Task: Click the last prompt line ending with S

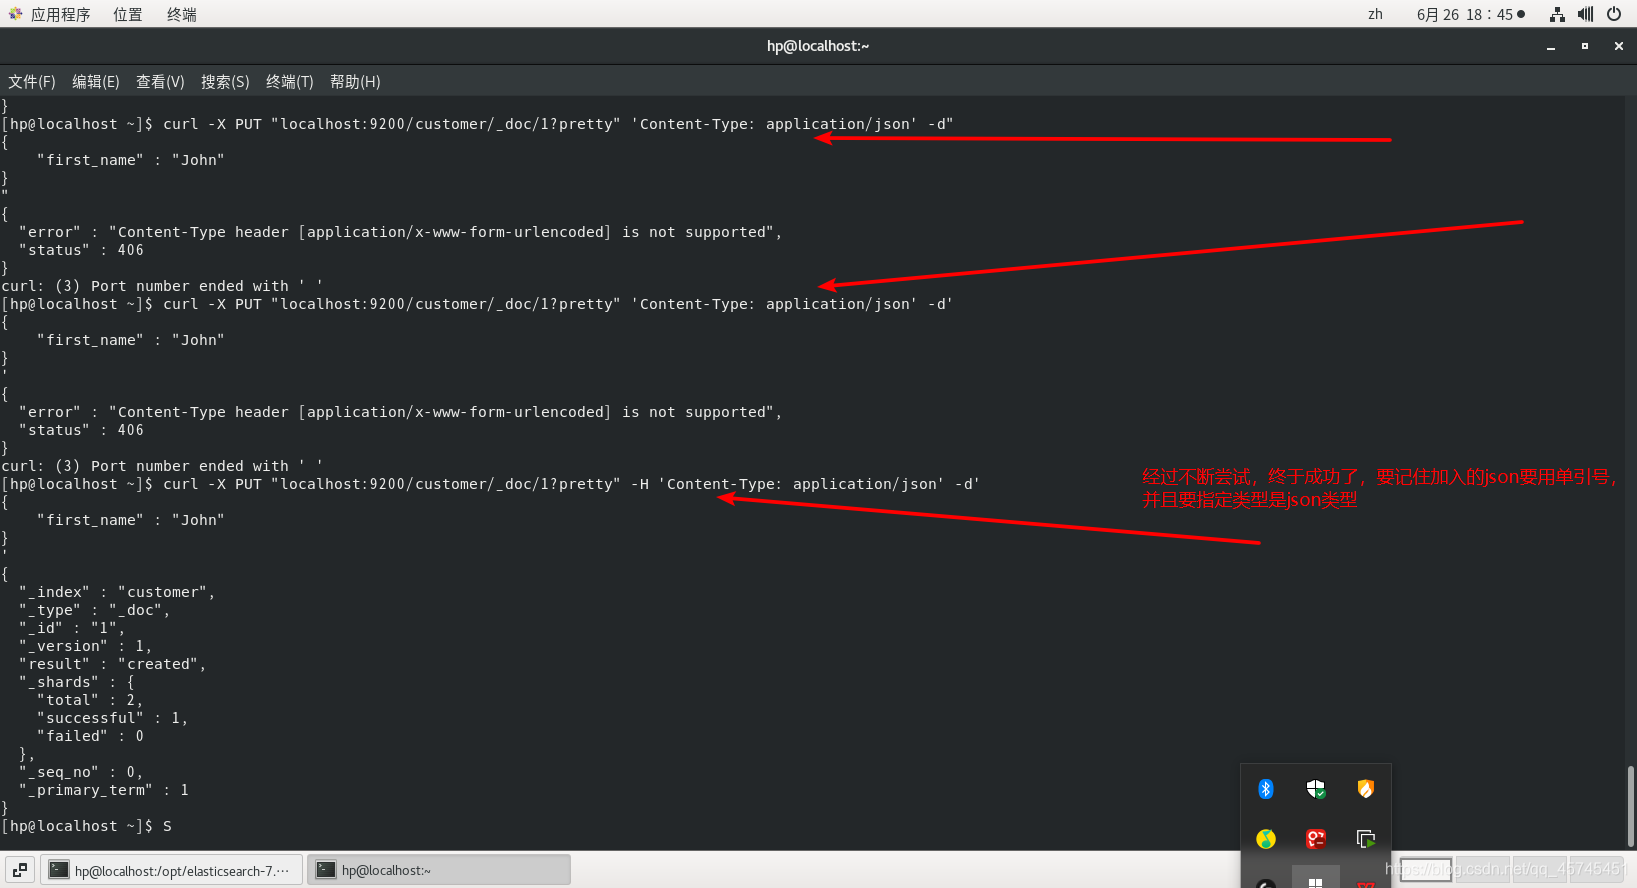Action: (x=87, y=826)
